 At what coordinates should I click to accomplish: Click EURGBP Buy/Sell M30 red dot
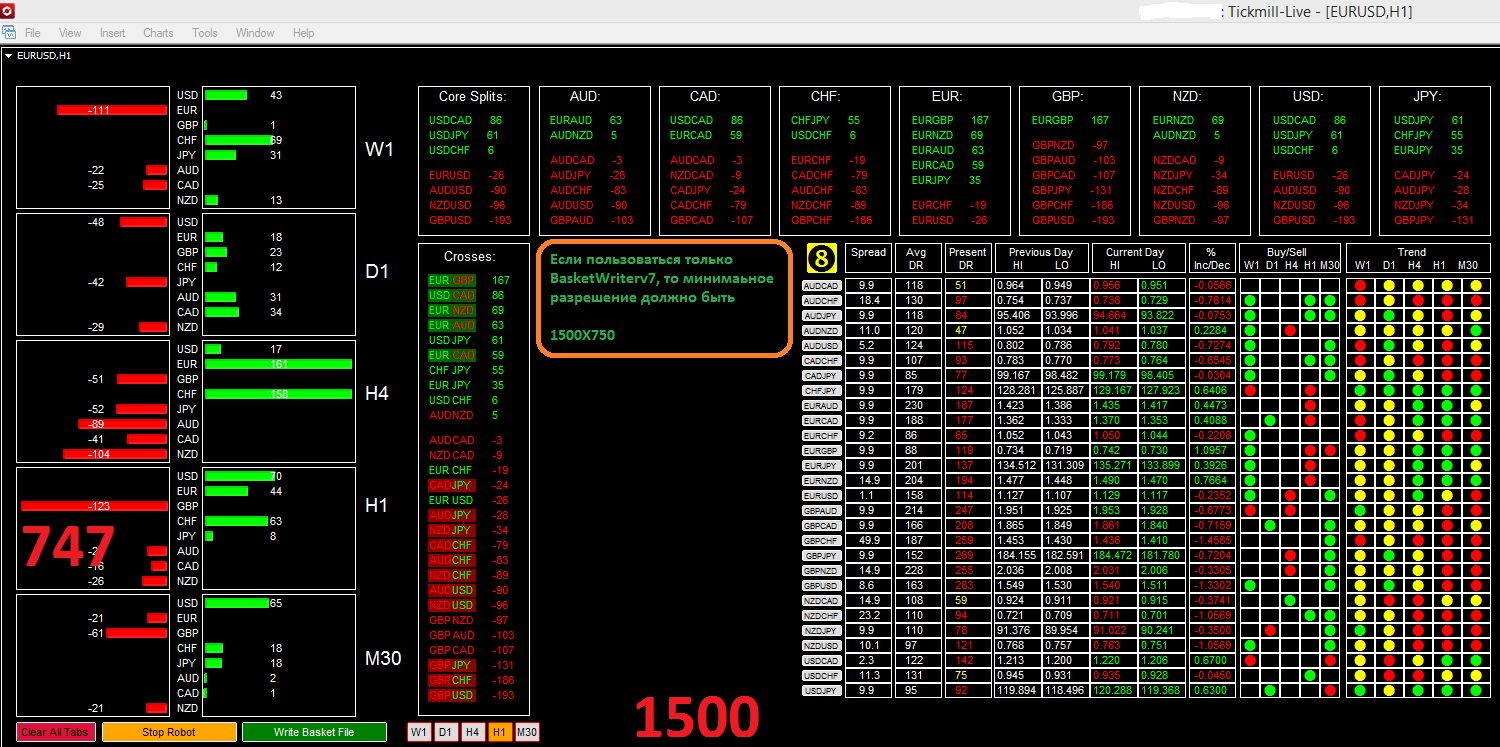coord(1330,450)
